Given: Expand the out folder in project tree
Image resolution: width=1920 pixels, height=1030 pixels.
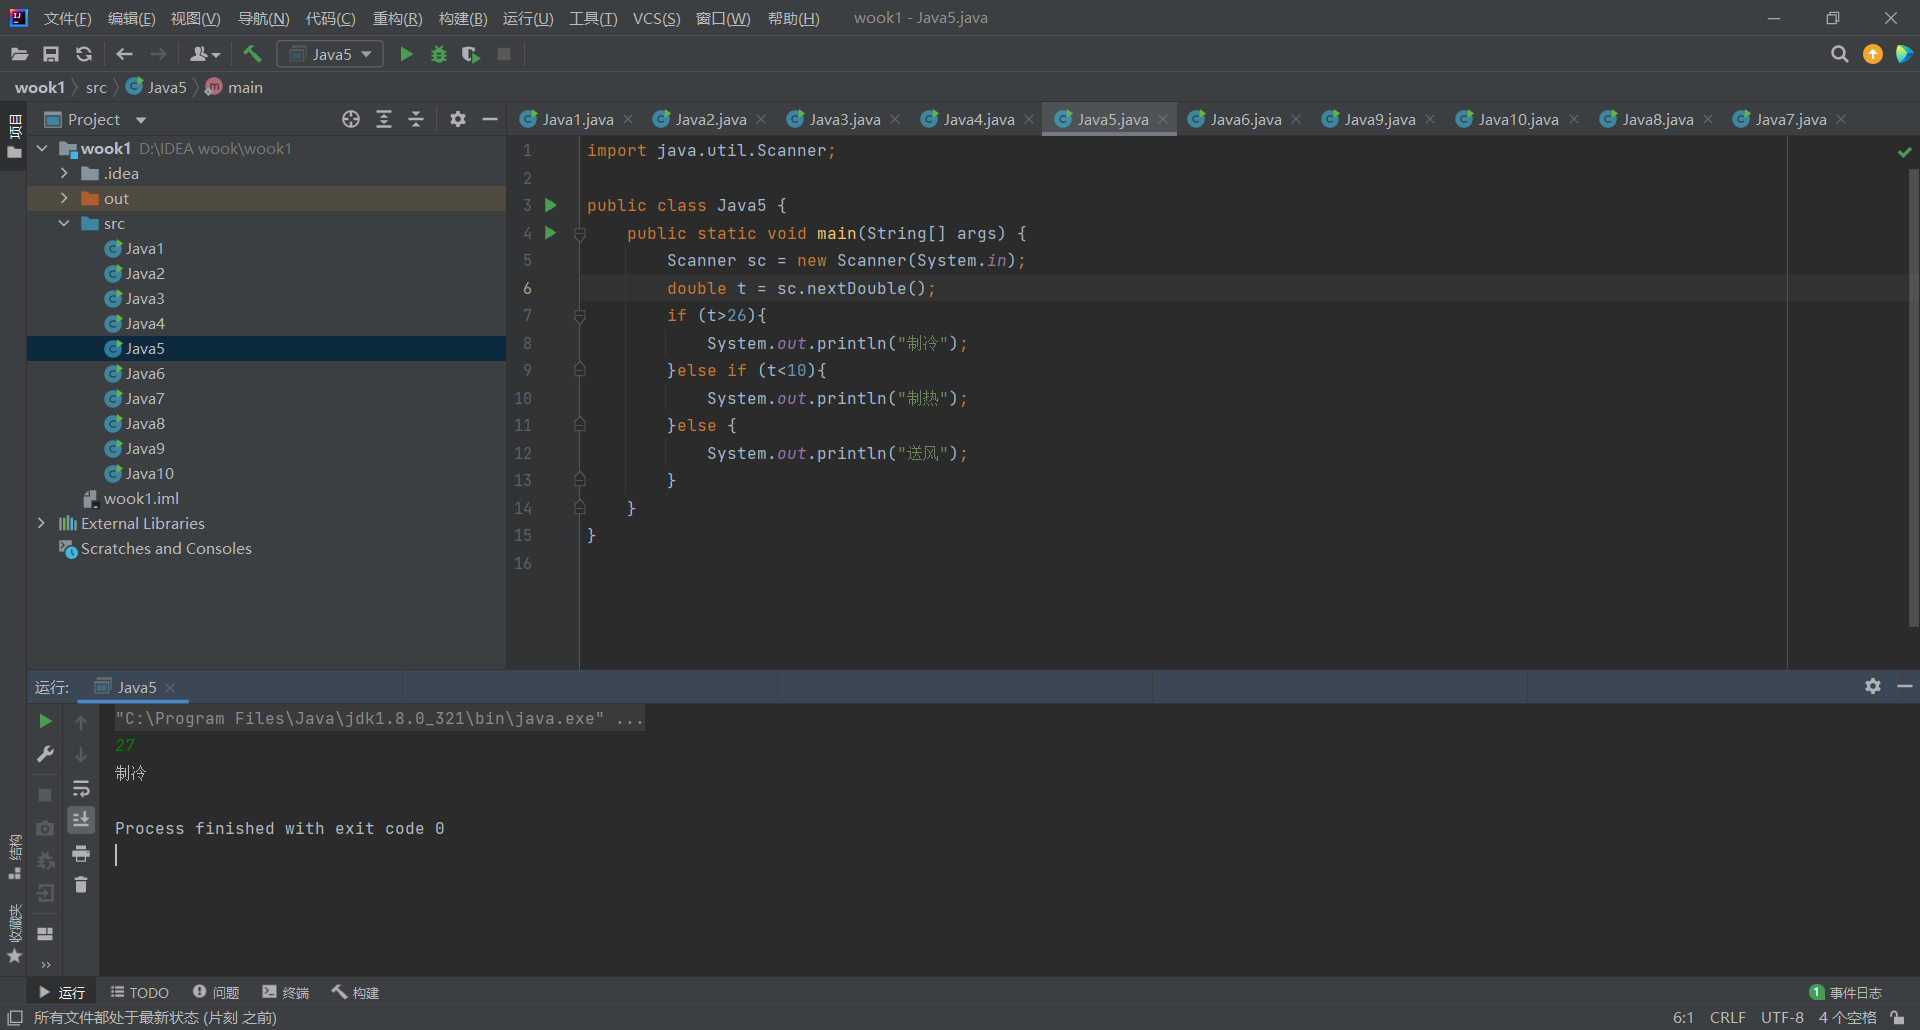Looking at the screenshot, I should tap(64, 198).
